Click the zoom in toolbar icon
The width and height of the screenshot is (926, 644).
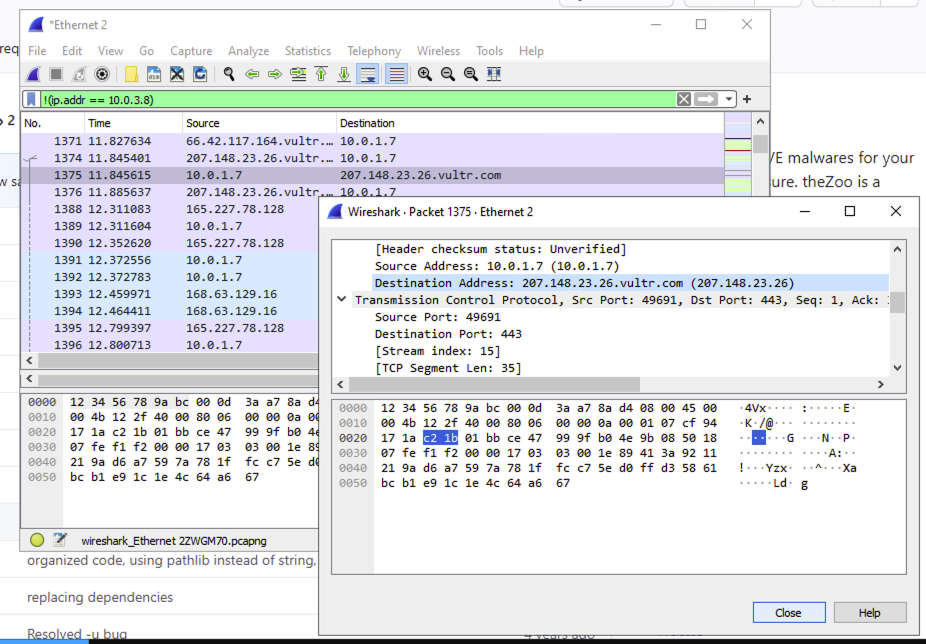(425, 74)
